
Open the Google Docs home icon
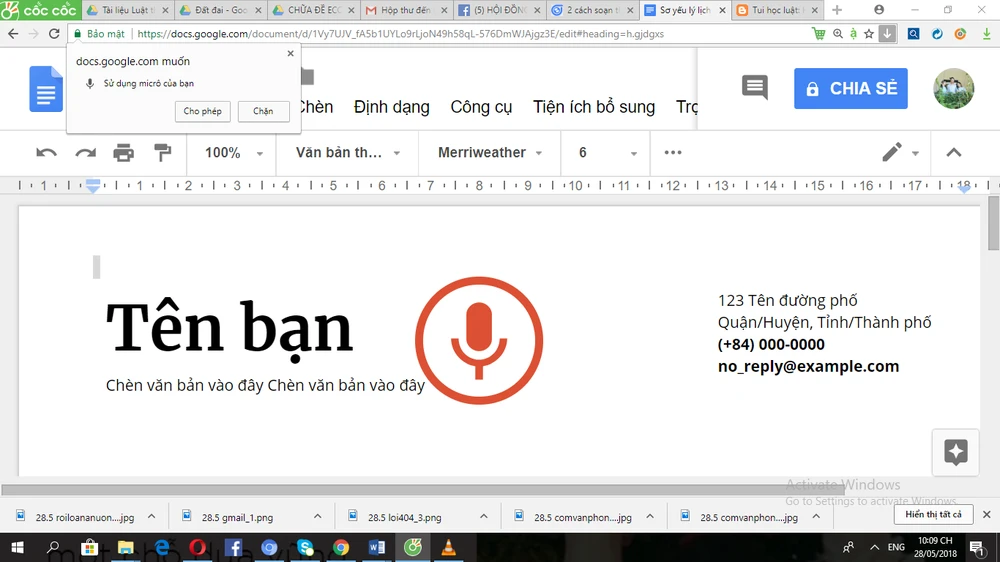pos(45,90)
